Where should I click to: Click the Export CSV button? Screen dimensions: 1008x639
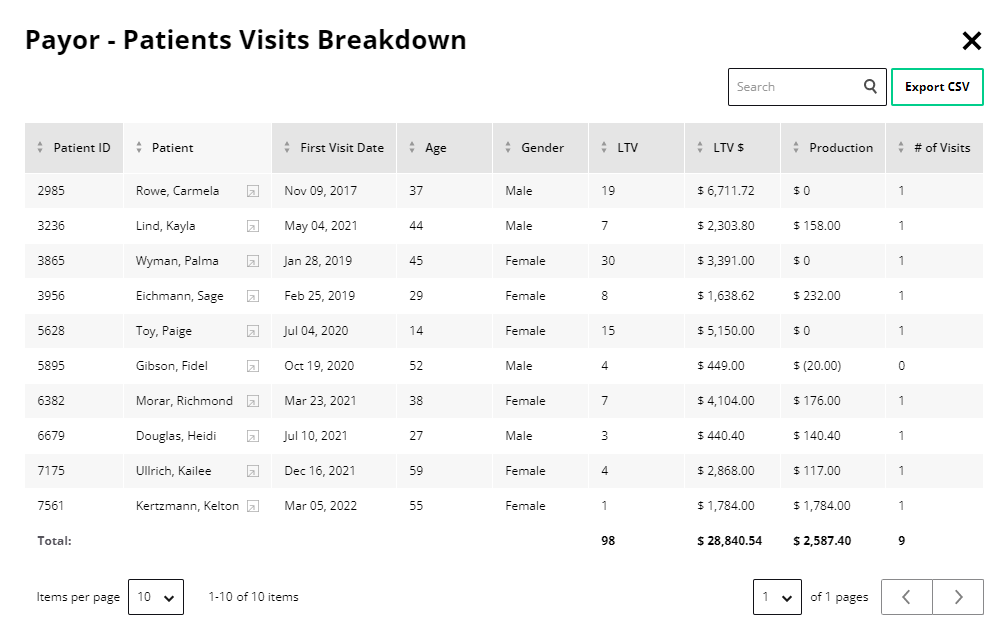pyautogui.click(x=937, y=86)
